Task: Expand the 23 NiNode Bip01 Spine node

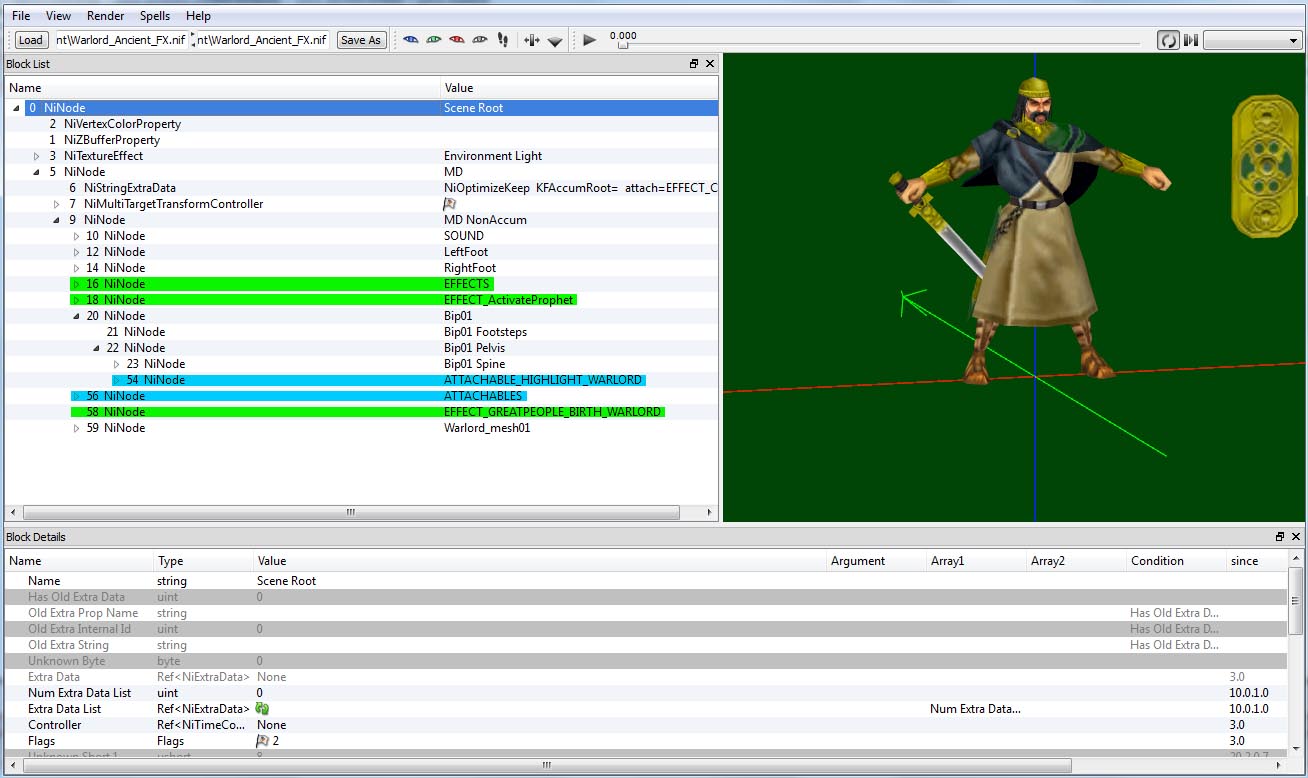Action: (117, 364)
